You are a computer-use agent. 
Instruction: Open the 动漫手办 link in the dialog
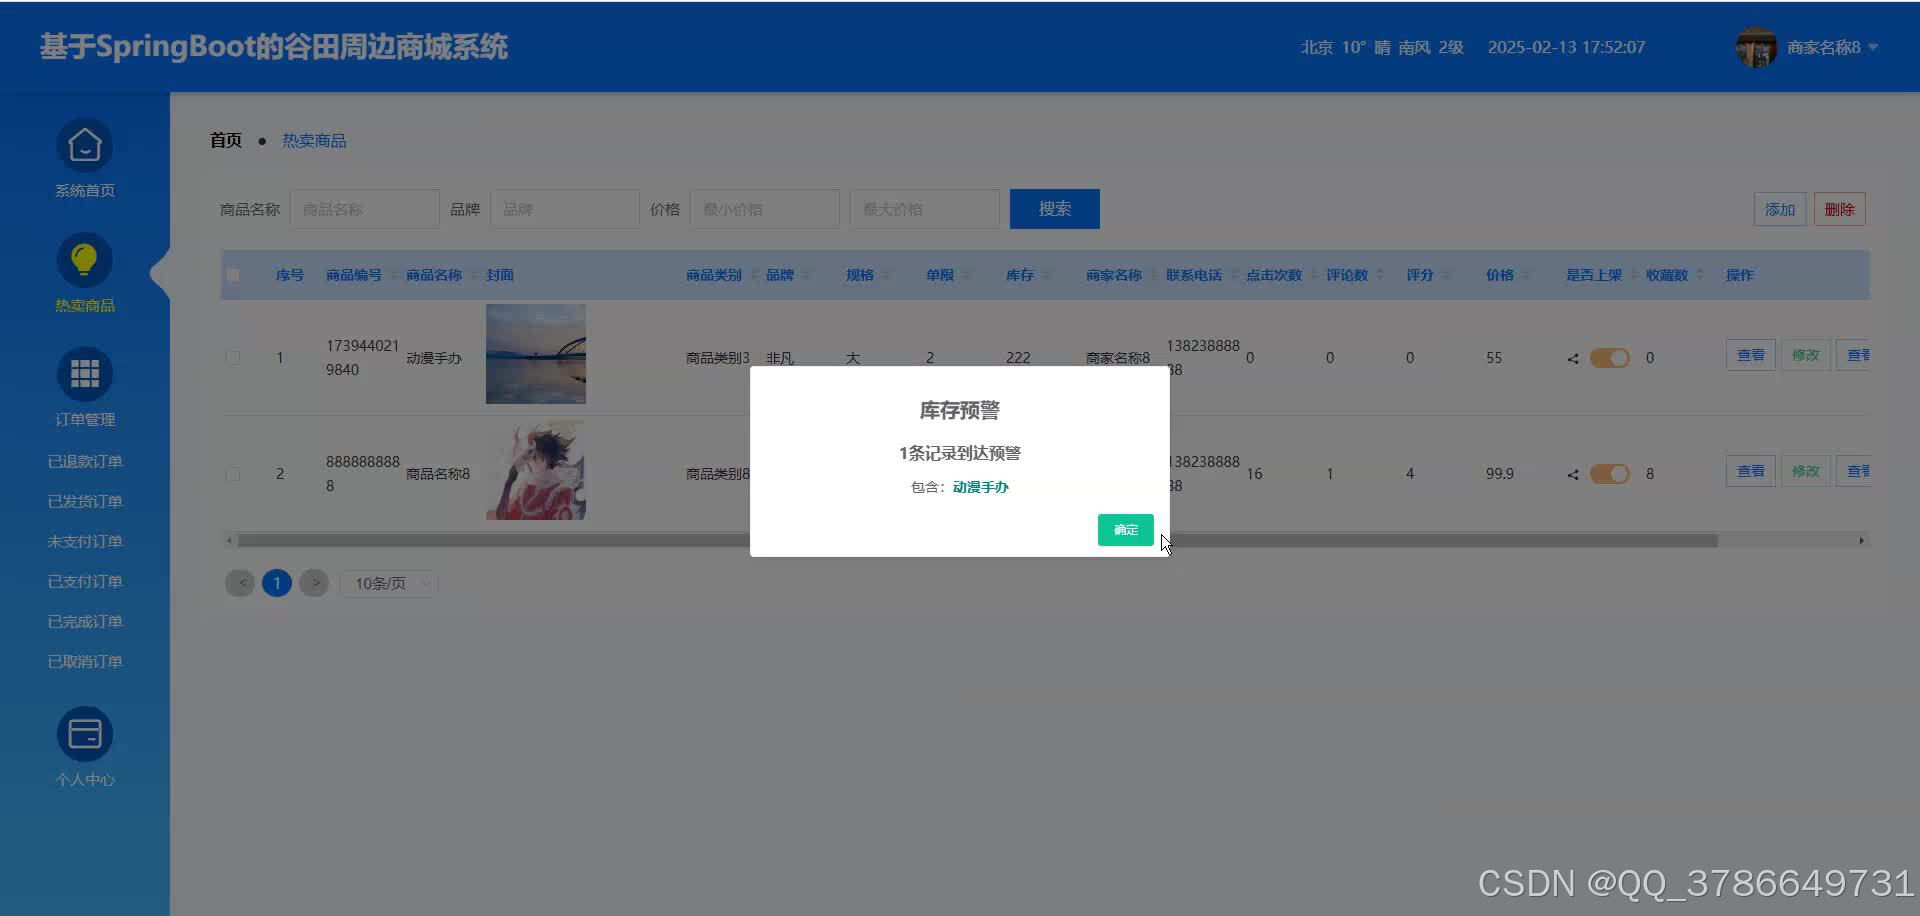[979, 487]
